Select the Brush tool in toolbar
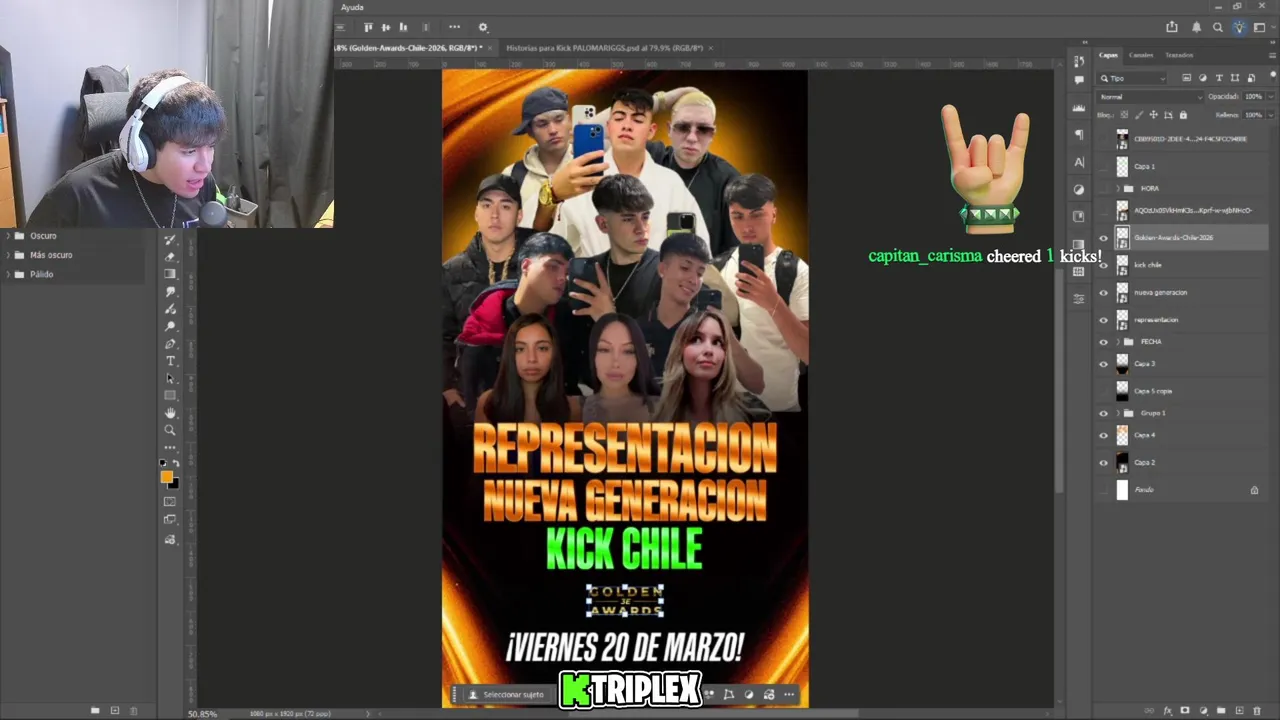 [x=170, y=238]
